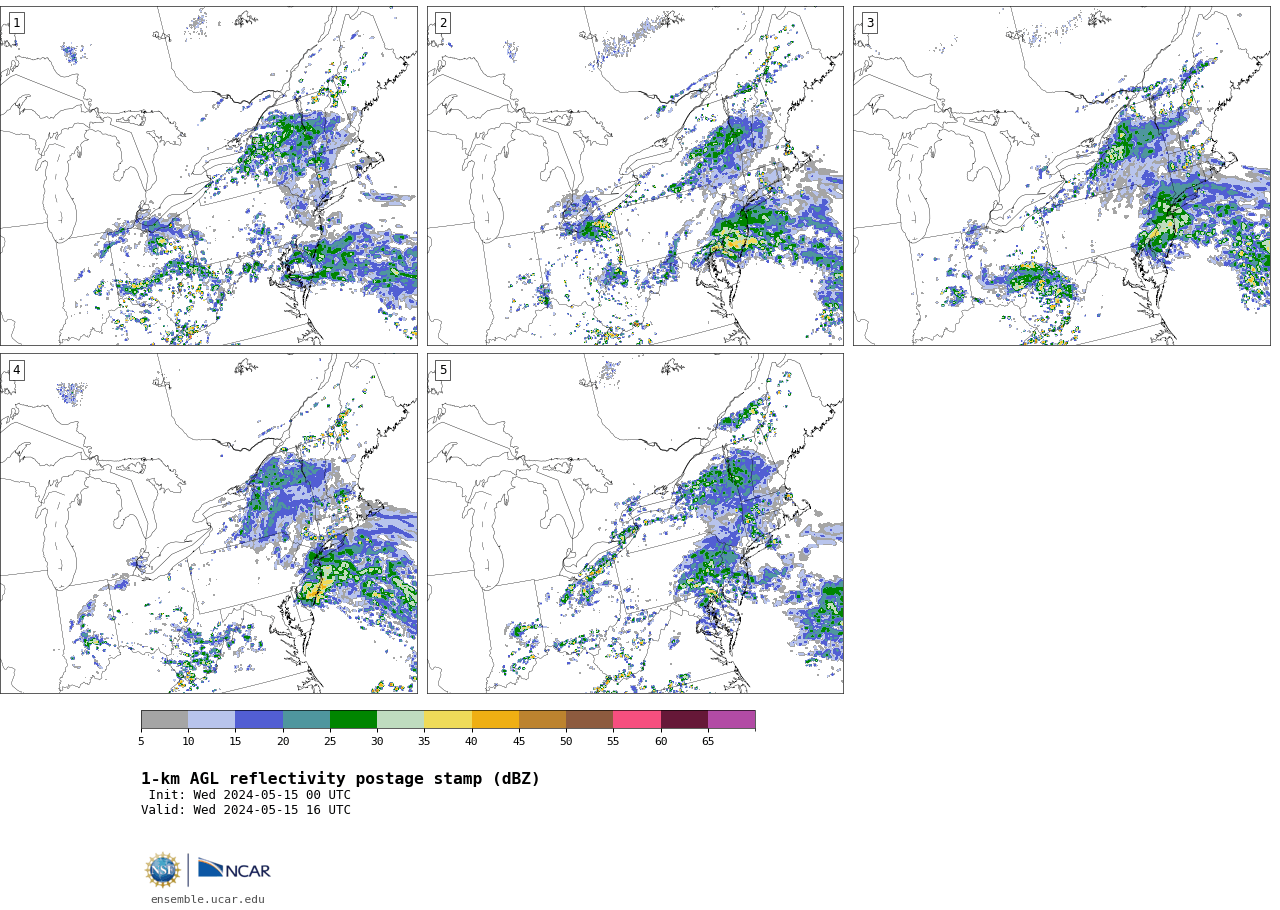Viewport: 1280px width, 910px height.
Task: Click the tan 45-50 dBZ swatch
Action: pyautogui.click(x=542, y=720)
